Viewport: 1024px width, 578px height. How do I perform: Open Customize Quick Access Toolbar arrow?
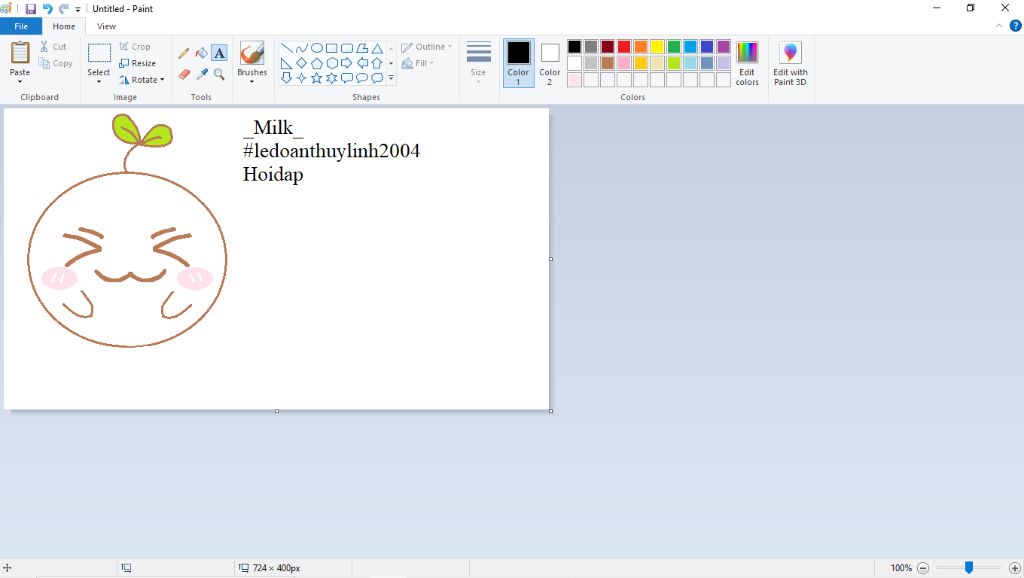pos(78,9)
